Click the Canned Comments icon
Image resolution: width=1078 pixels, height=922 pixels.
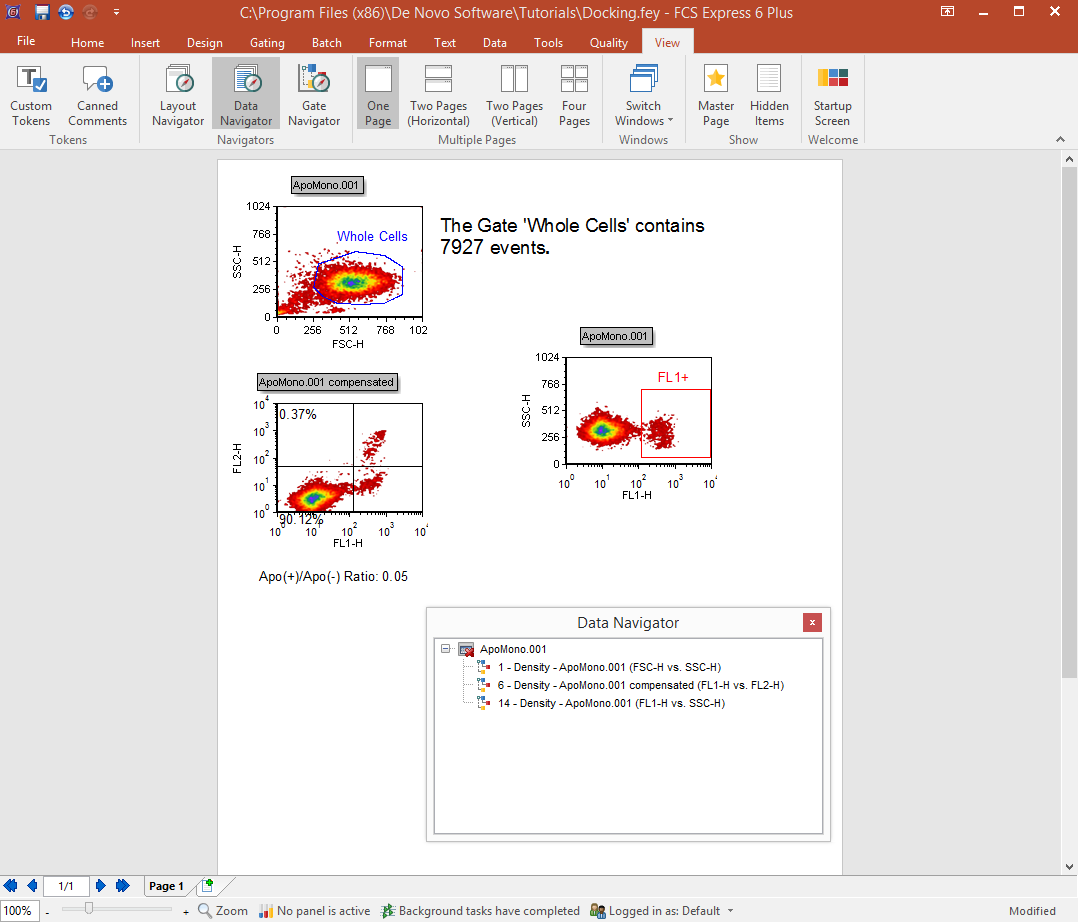tap(97, 96)
